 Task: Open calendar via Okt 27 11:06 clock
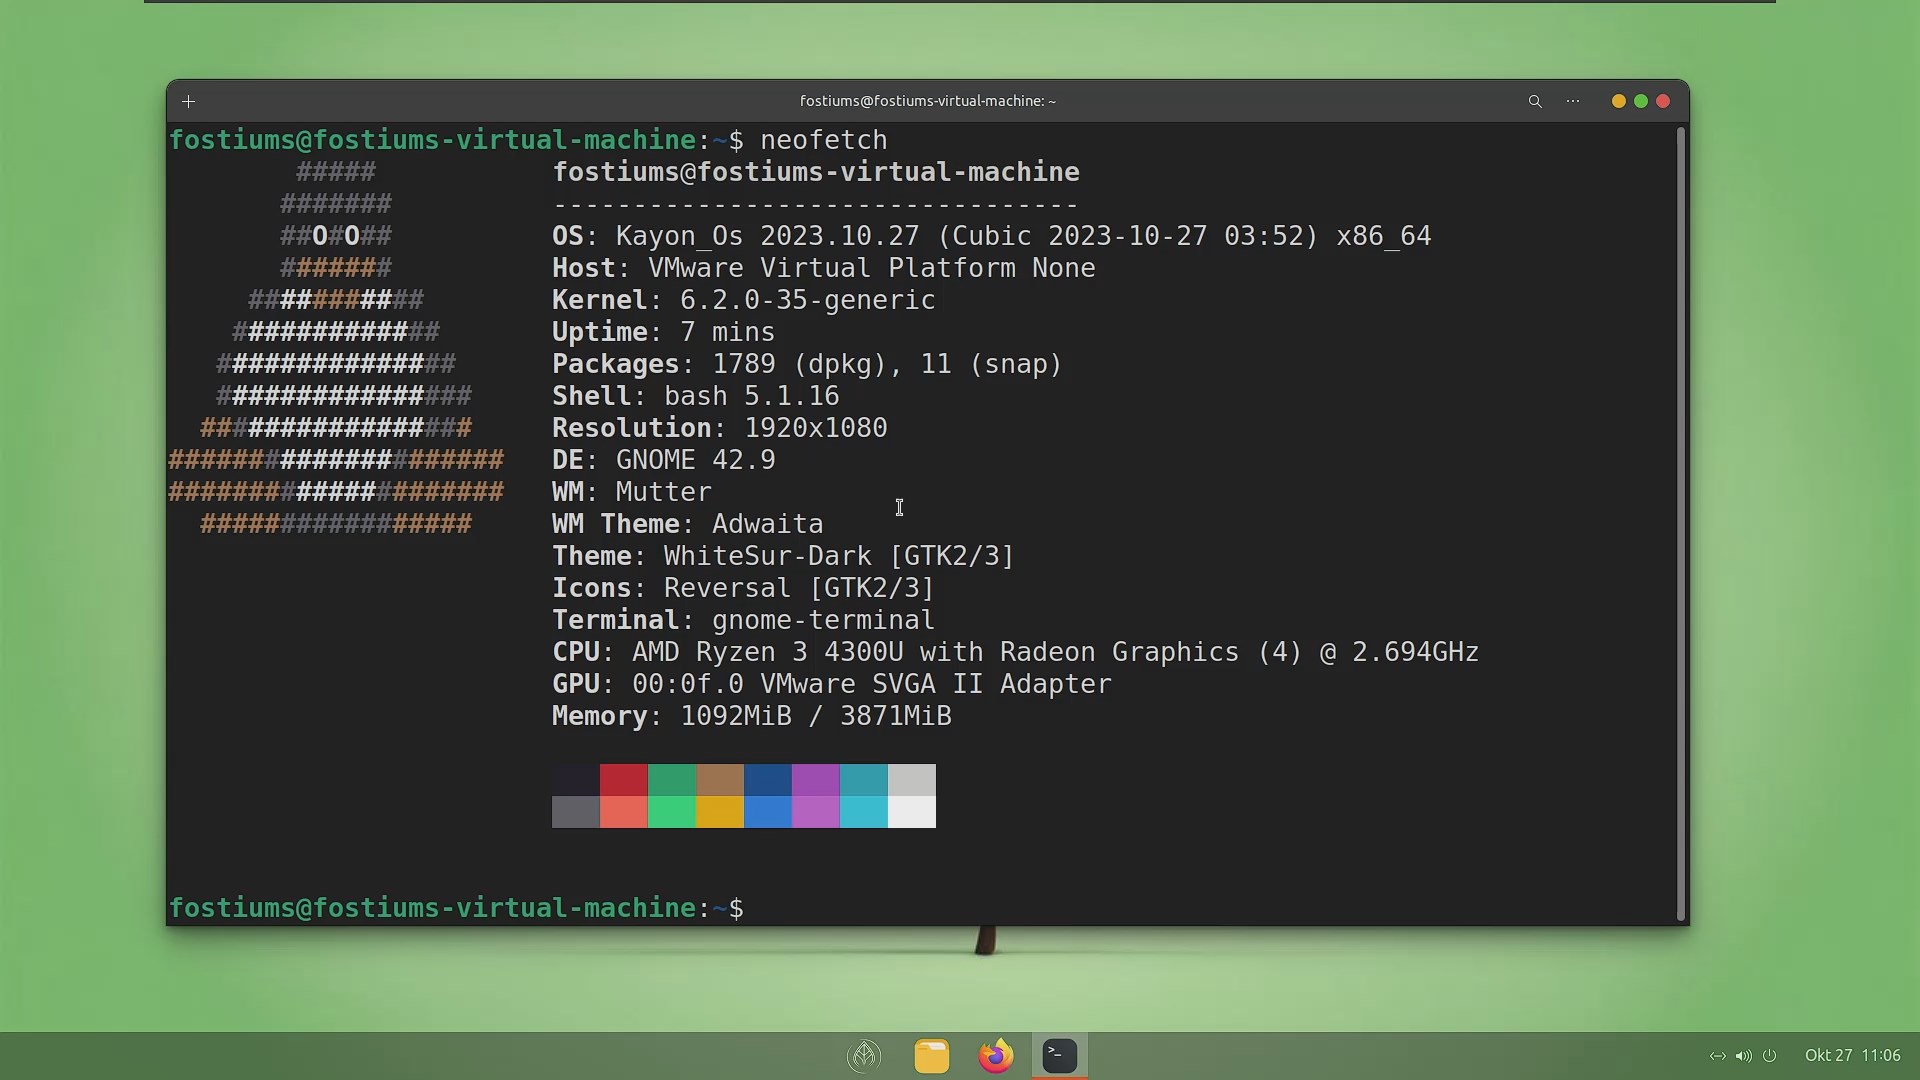1852,1056
